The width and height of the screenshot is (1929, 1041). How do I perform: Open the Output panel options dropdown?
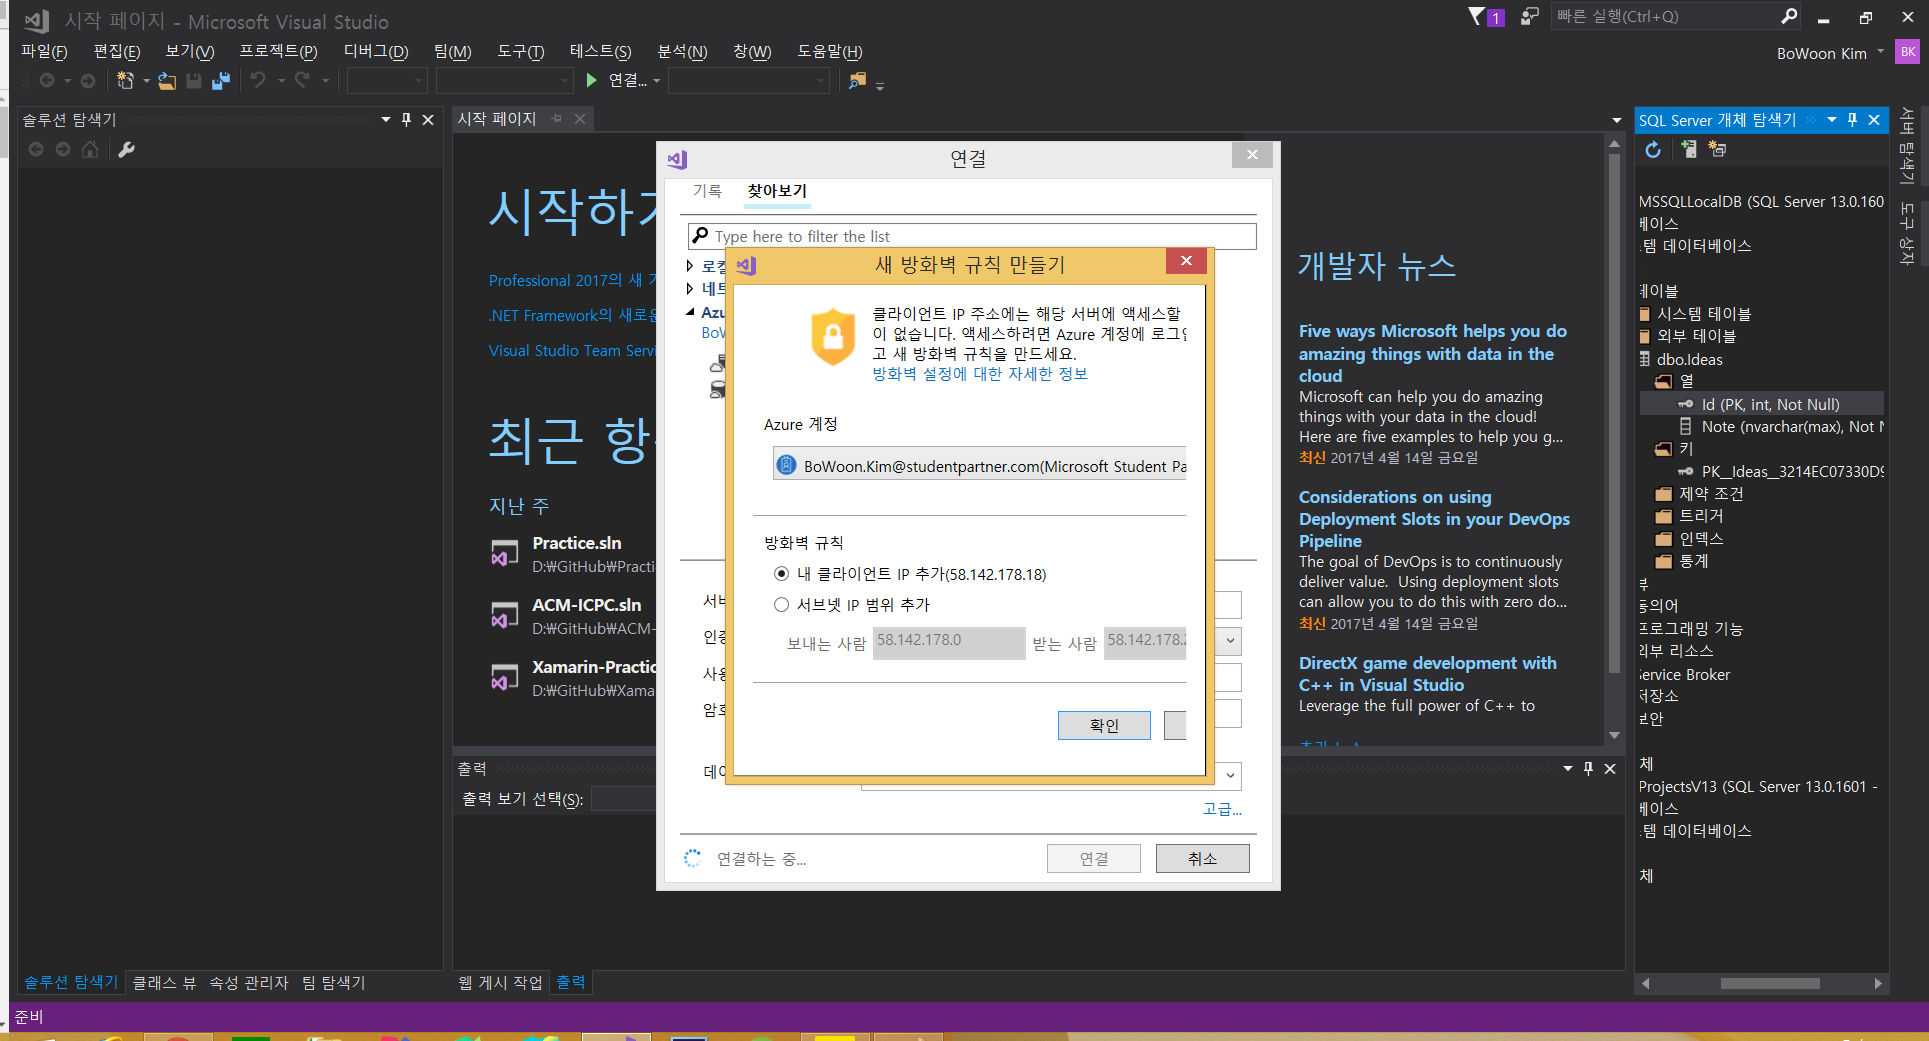1568,768
